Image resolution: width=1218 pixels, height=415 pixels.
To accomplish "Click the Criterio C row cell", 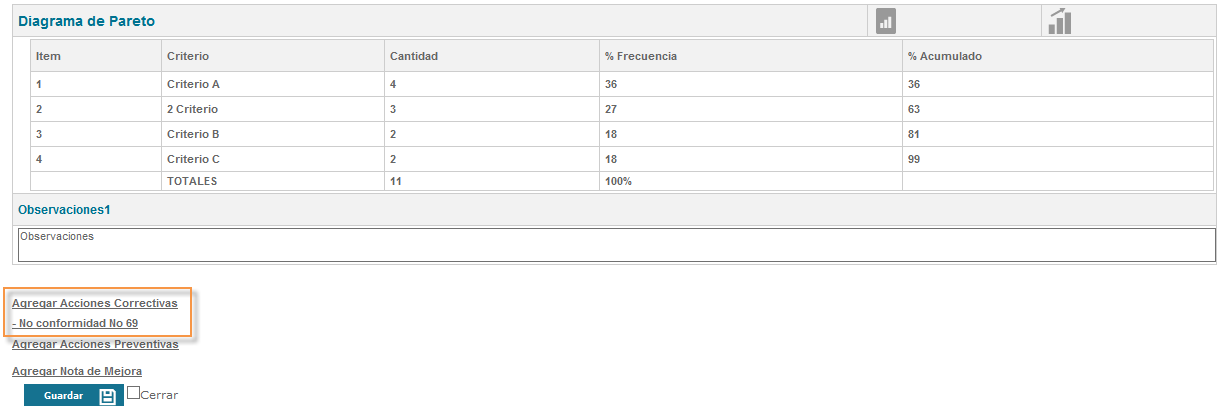I will [x=193, y=159].
